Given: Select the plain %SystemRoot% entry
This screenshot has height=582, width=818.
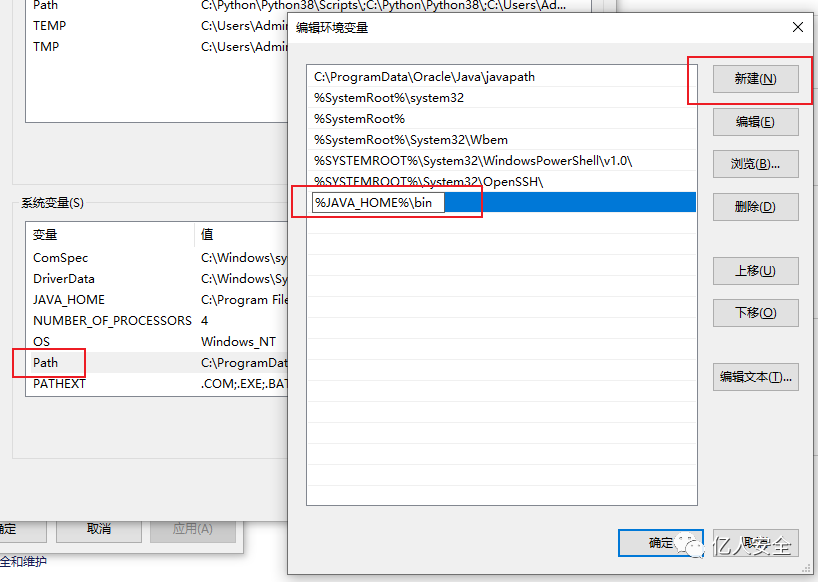Looking at the screenshot, I should coord(501,118).
